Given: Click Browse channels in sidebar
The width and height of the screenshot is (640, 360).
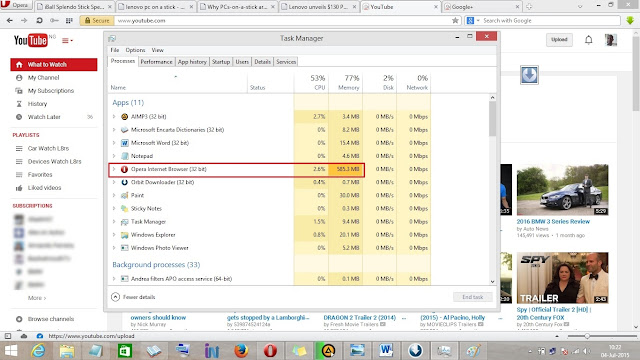Looking at the screenshot, I should [x=51, y=319].
